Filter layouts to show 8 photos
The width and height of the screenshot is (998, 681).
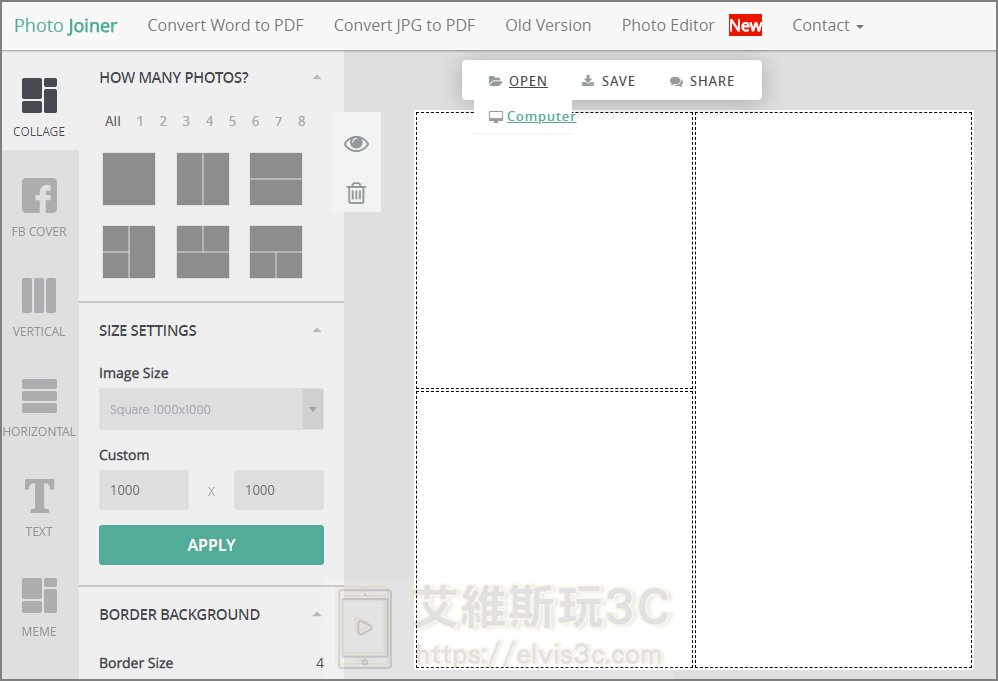coord(301,120)
